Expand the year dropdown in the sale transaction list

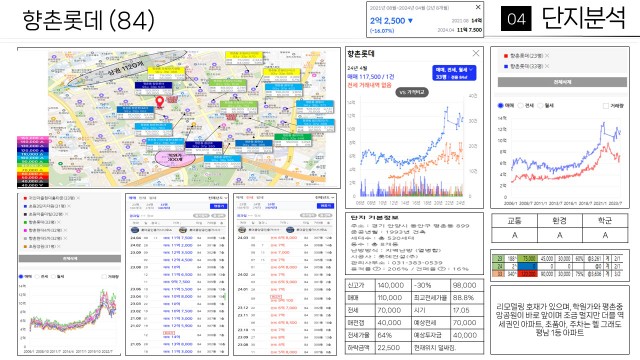[218, 198]
